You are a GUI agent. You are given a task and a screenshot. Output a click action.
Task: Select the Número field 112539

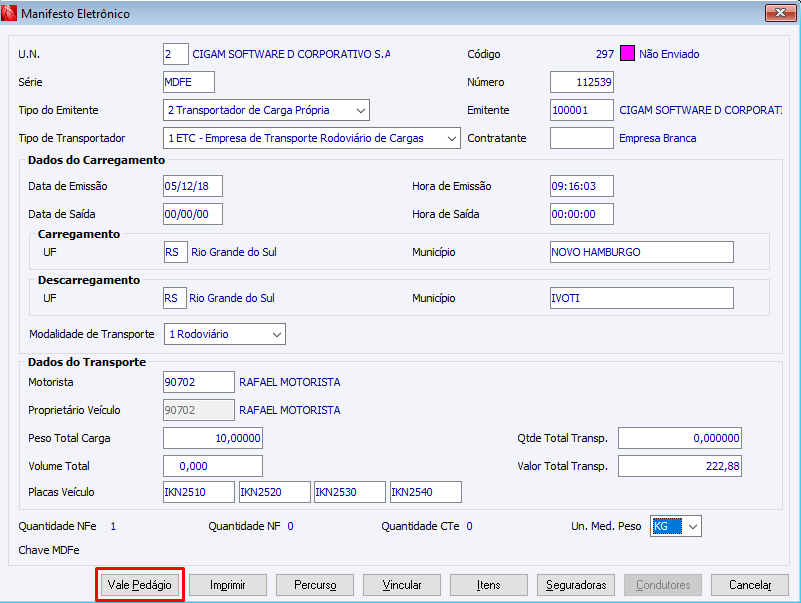click(581, 82)
